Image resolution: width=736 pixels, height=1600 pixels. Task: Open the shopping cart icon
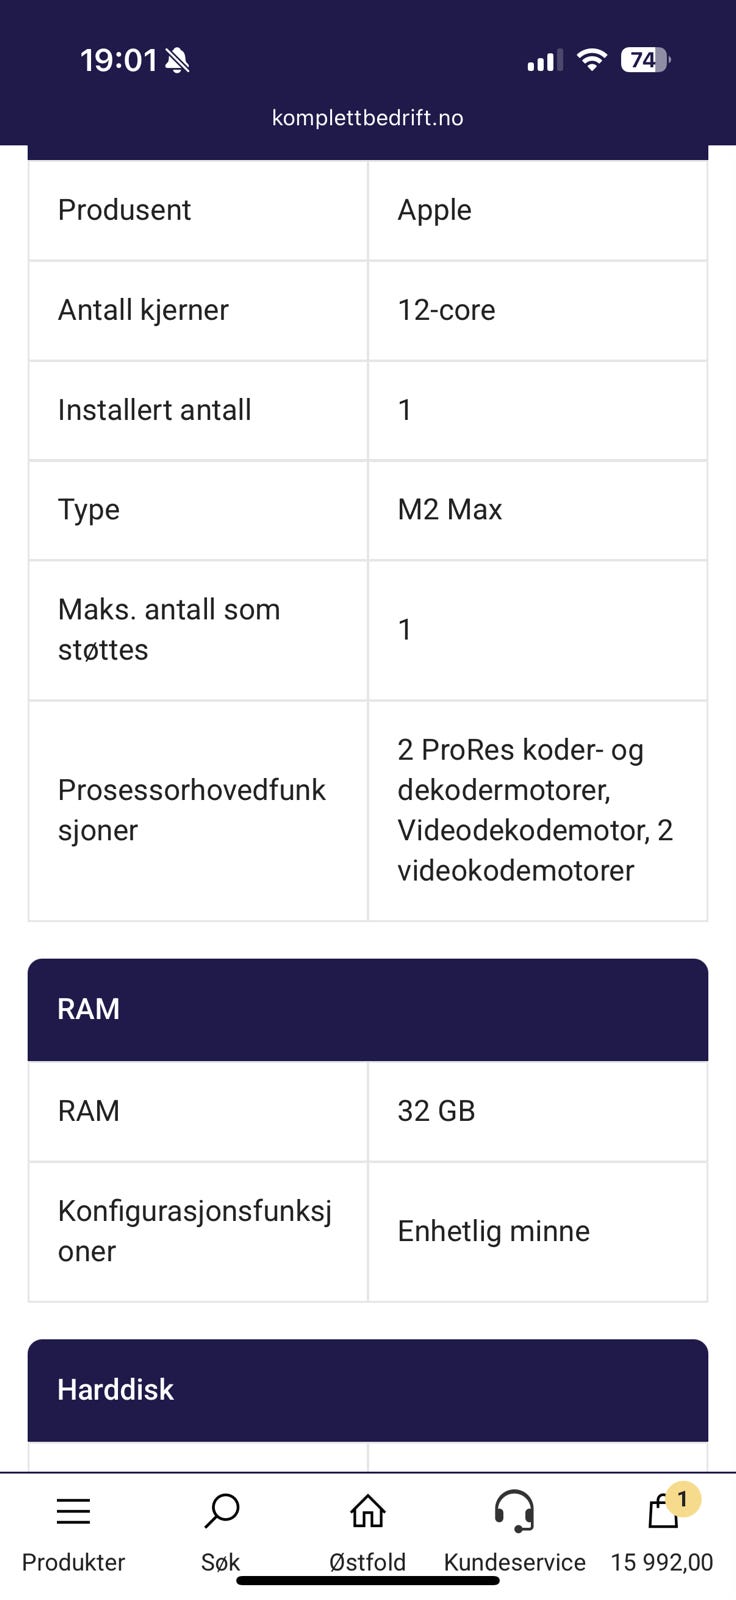[660, 1513]
